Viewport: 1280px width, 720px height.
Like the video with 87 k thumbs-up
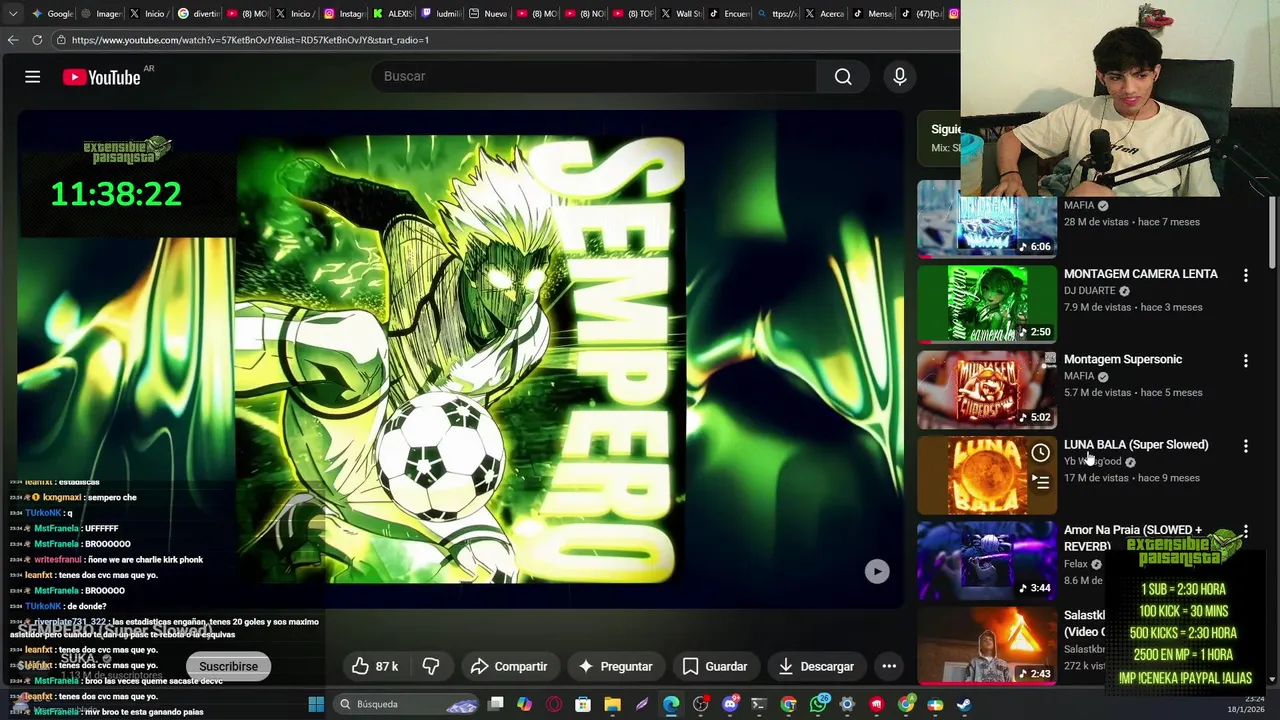[375, 666]
